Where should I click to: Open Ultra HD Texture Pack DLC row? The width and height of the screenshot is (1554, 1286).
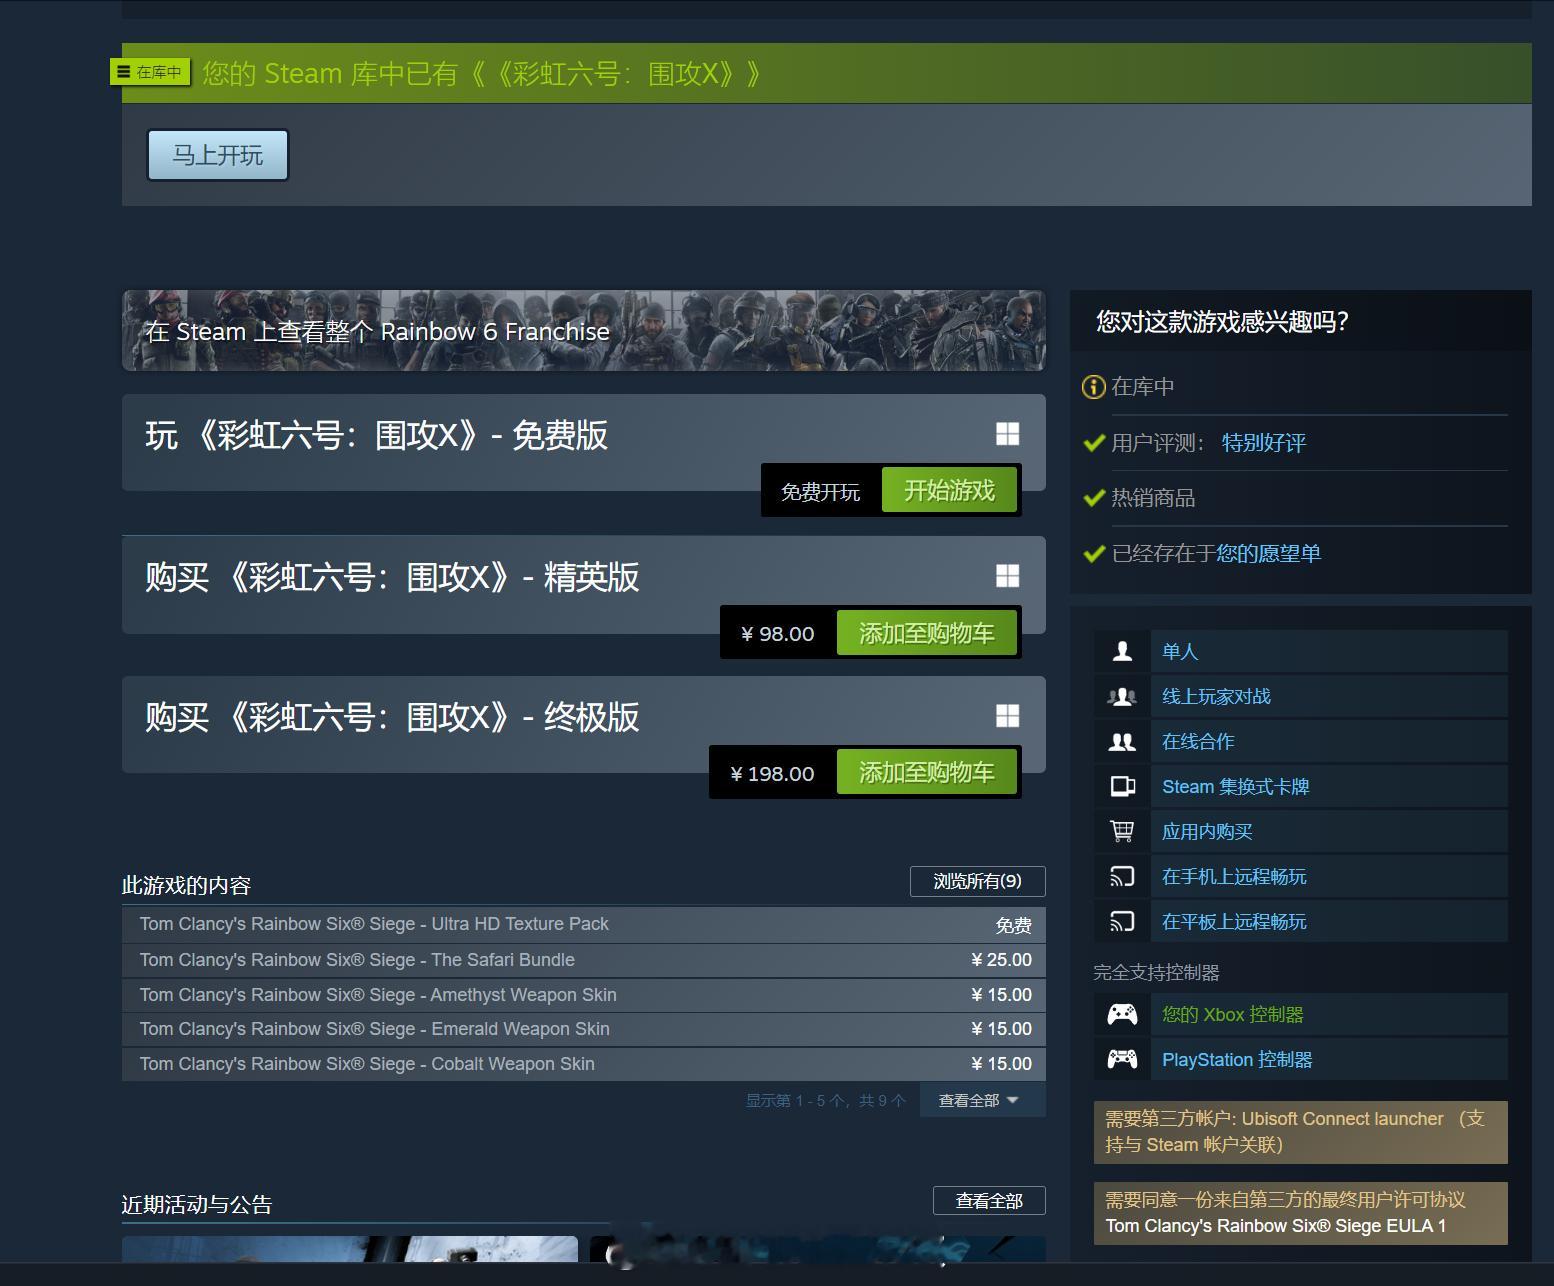click(584, 925)
